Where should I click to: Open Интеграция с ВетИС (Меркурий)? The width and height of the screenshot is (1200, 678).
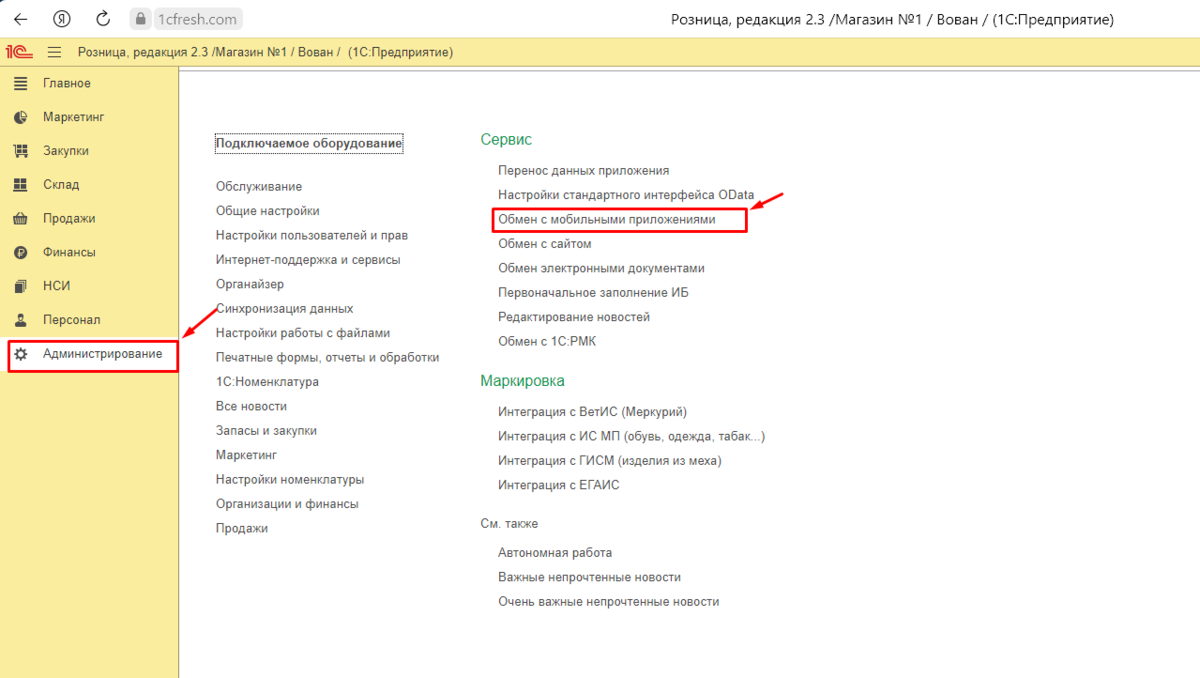[593, 412]
